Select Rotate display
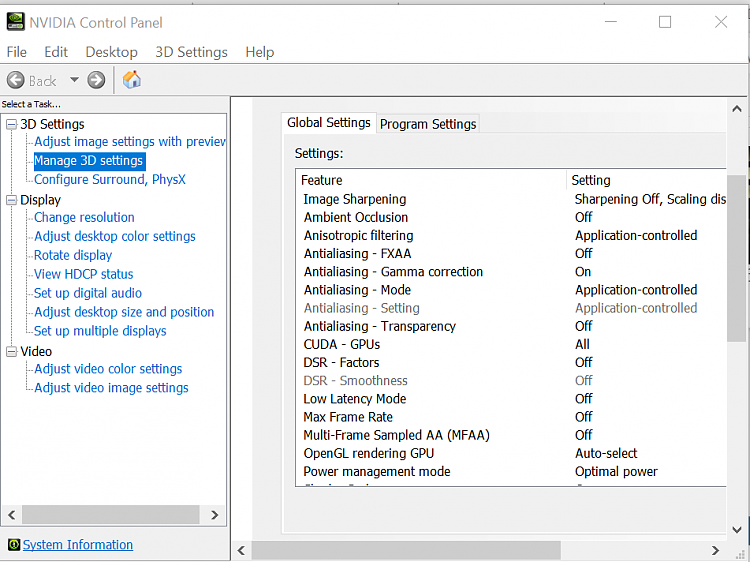 pyautogui.click(x=73, y=255)
